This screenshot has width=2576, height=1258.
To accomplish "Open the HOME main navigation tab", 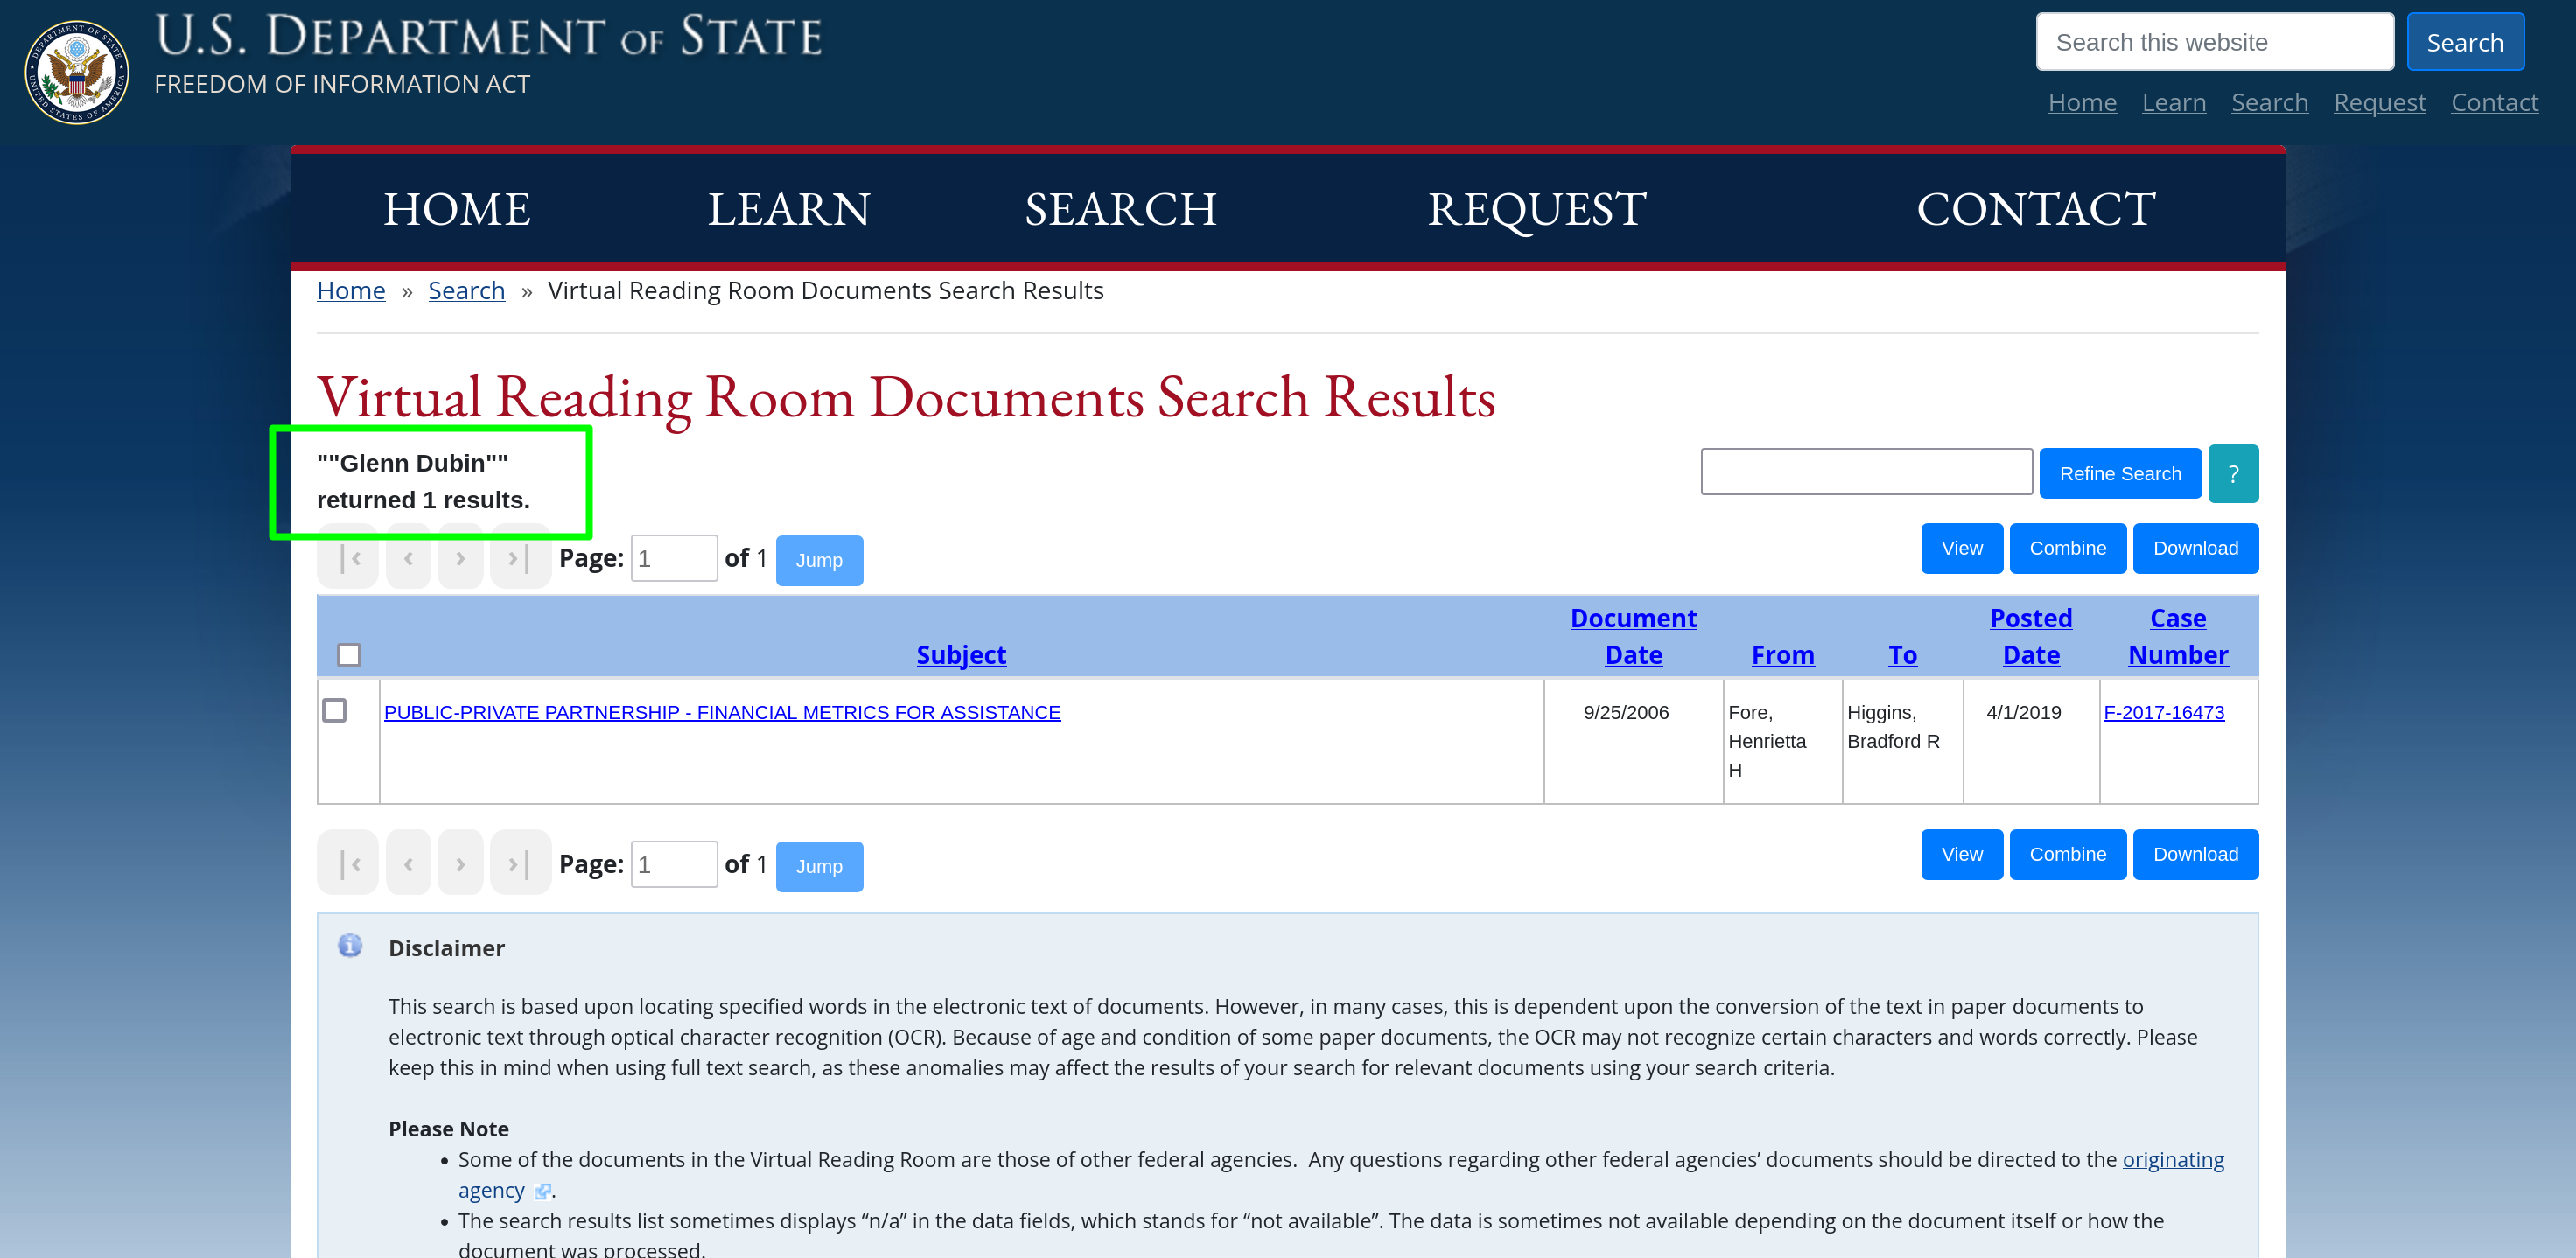I will point(457,209).
